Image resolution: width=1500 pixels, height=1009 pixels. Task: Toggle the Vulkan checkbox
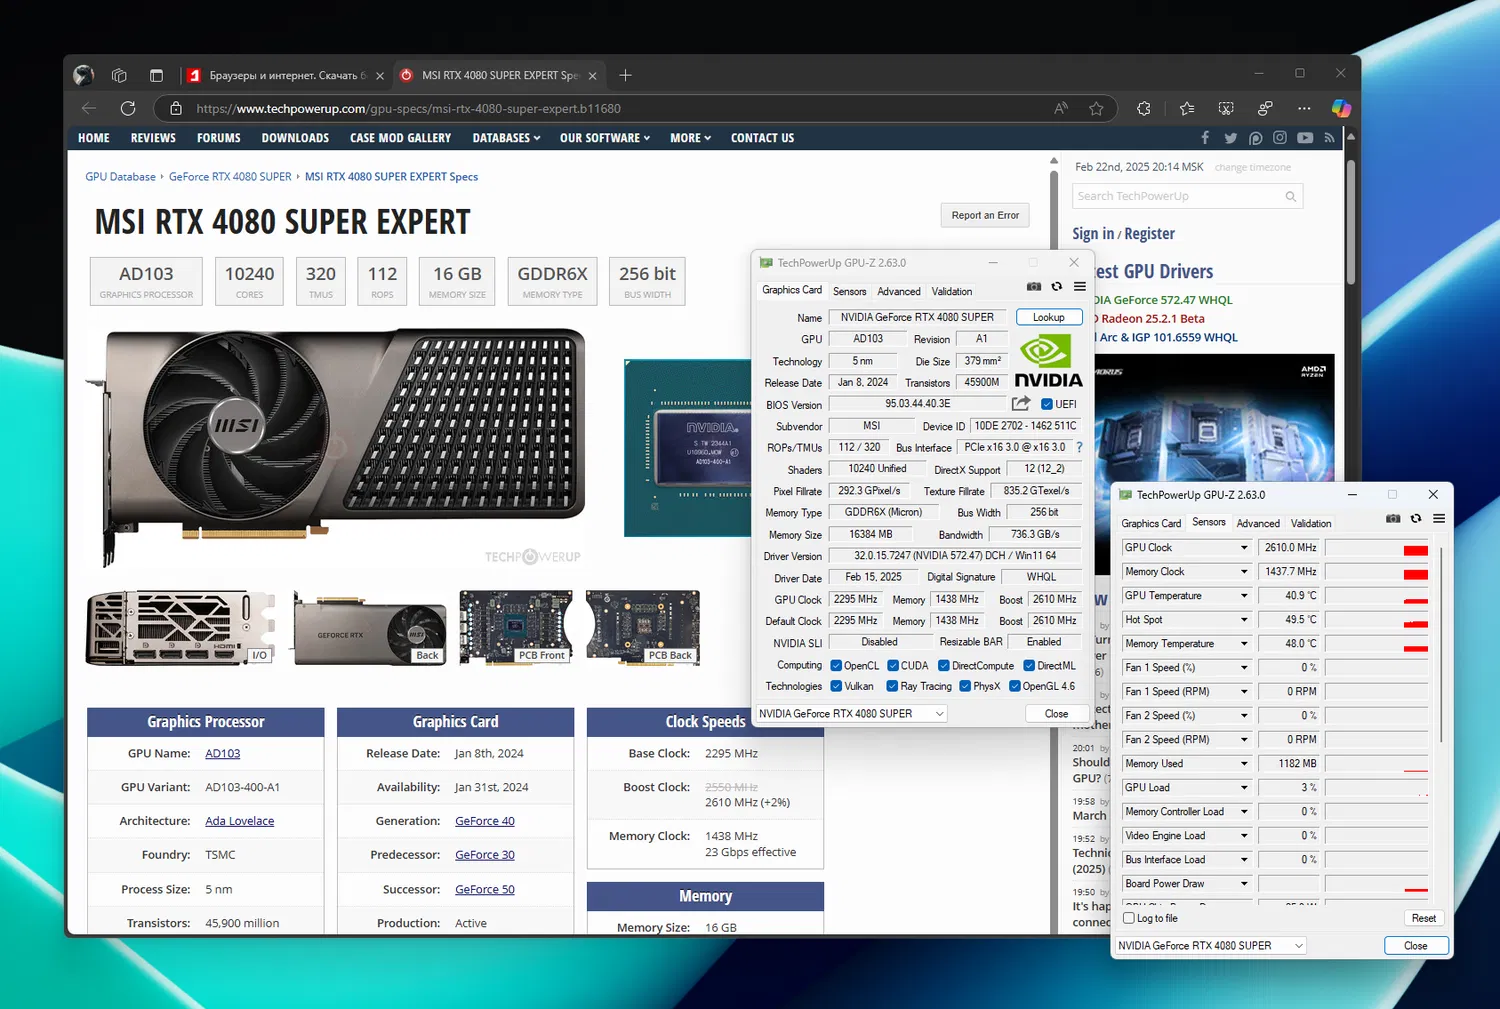(x=836, y=686)
